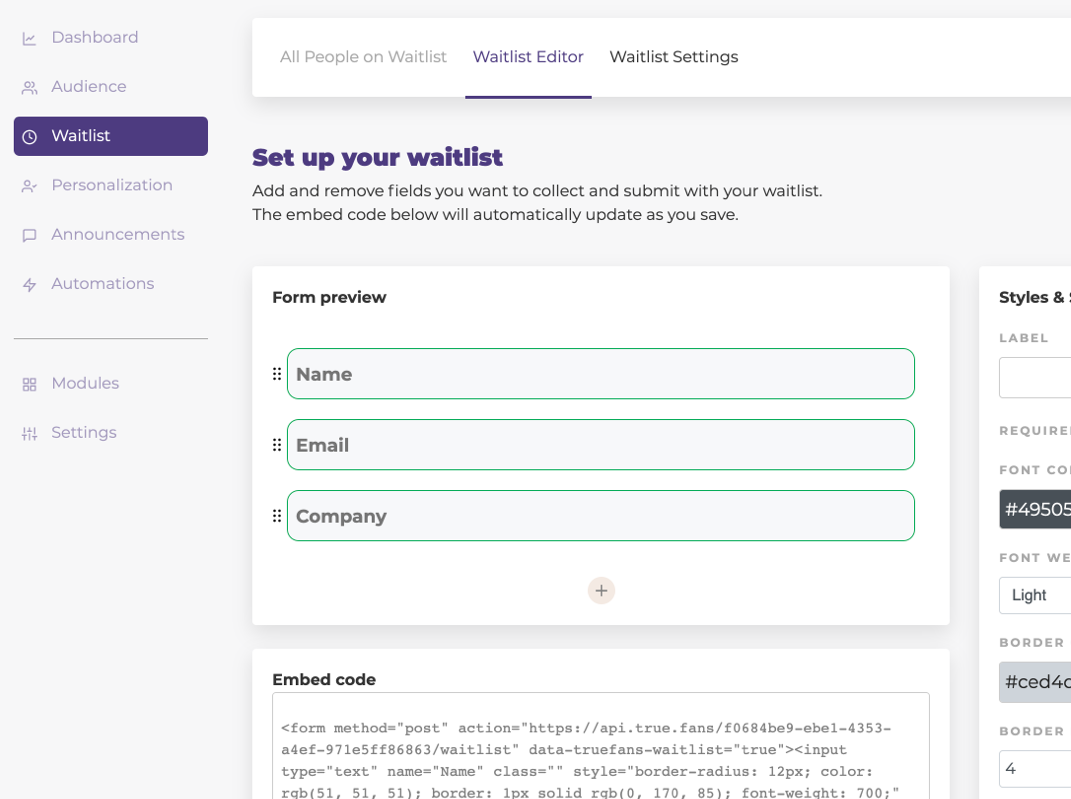Click the drag handle next to the Company field

pyautogui.click(x=276, y=516)
